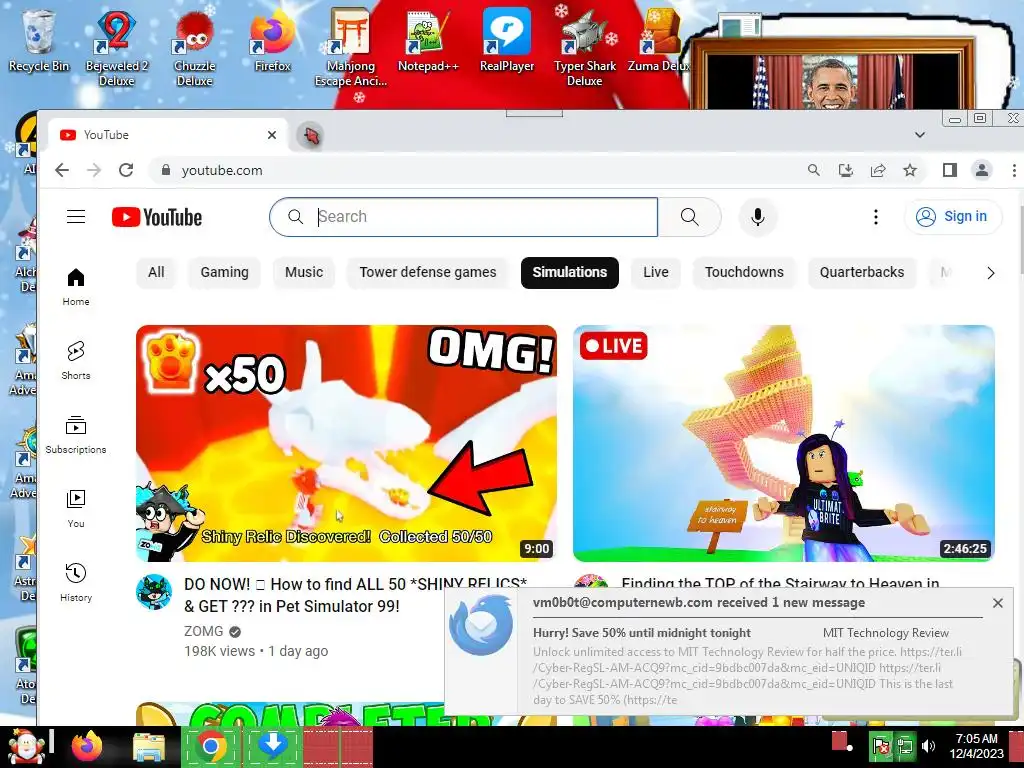Open the Chrome profile avatar
The image size is (1024, 768).
[982, 170]
